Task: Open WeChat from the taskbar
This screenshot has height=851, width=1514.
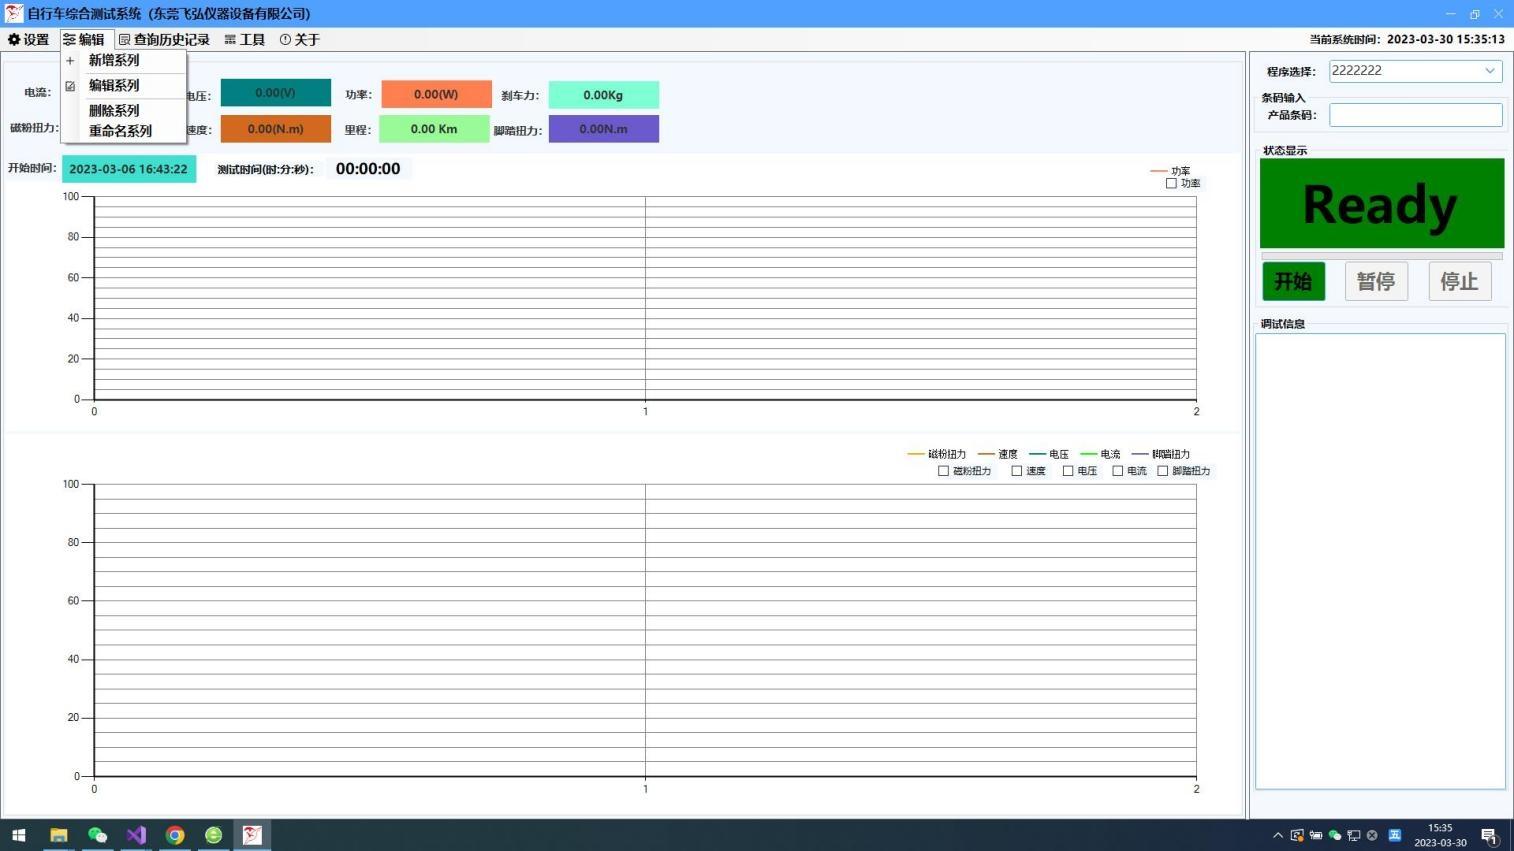Action: 97,835
